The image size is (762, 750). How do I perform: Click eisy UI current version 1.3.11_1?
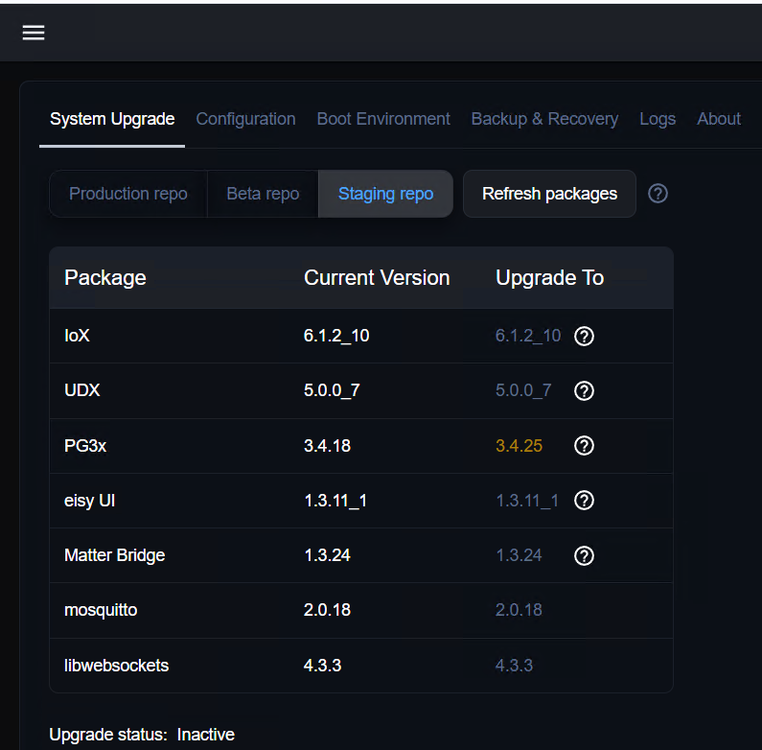(x=335, y=501)
